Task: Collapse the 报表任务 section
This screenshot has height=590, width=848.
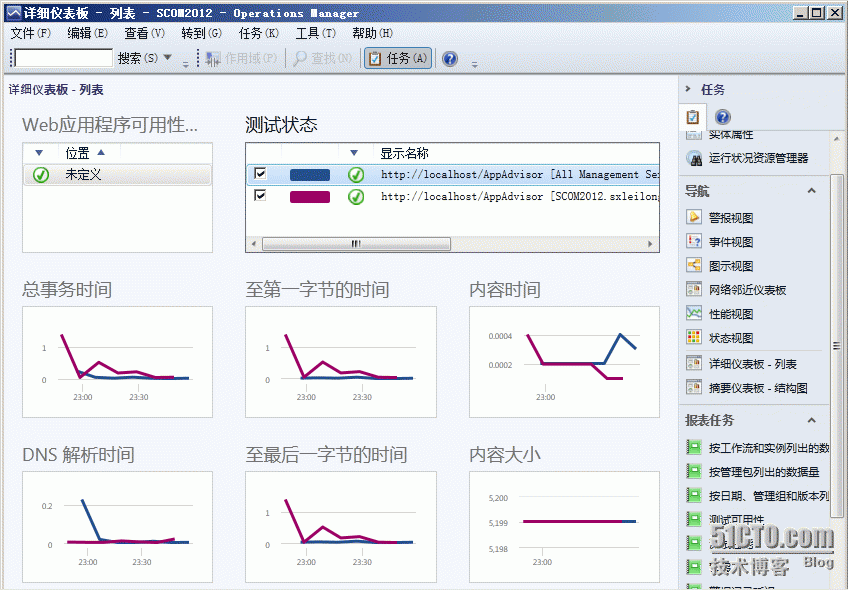Action: tap(812, 420)
